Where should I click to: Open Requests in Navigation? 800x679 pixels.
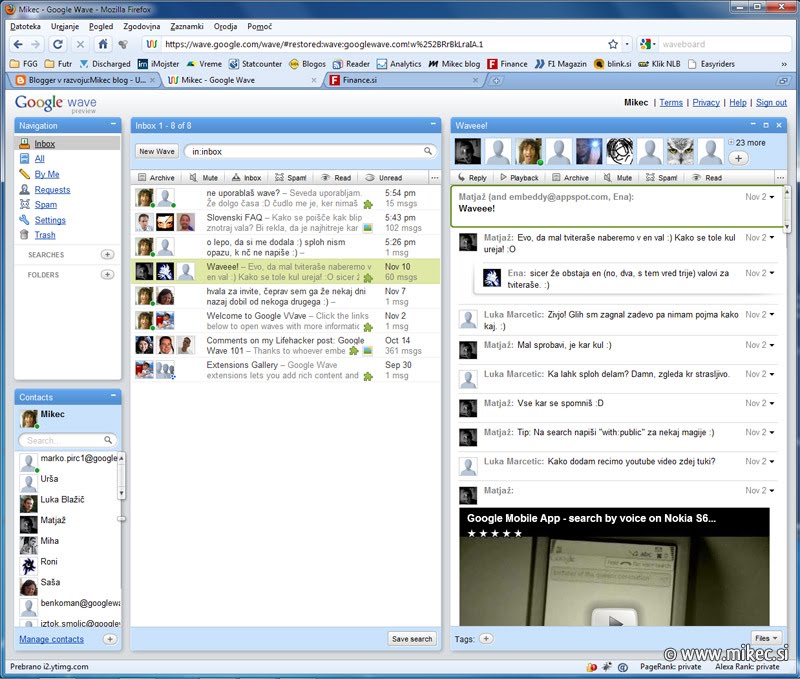coord(53,189)
